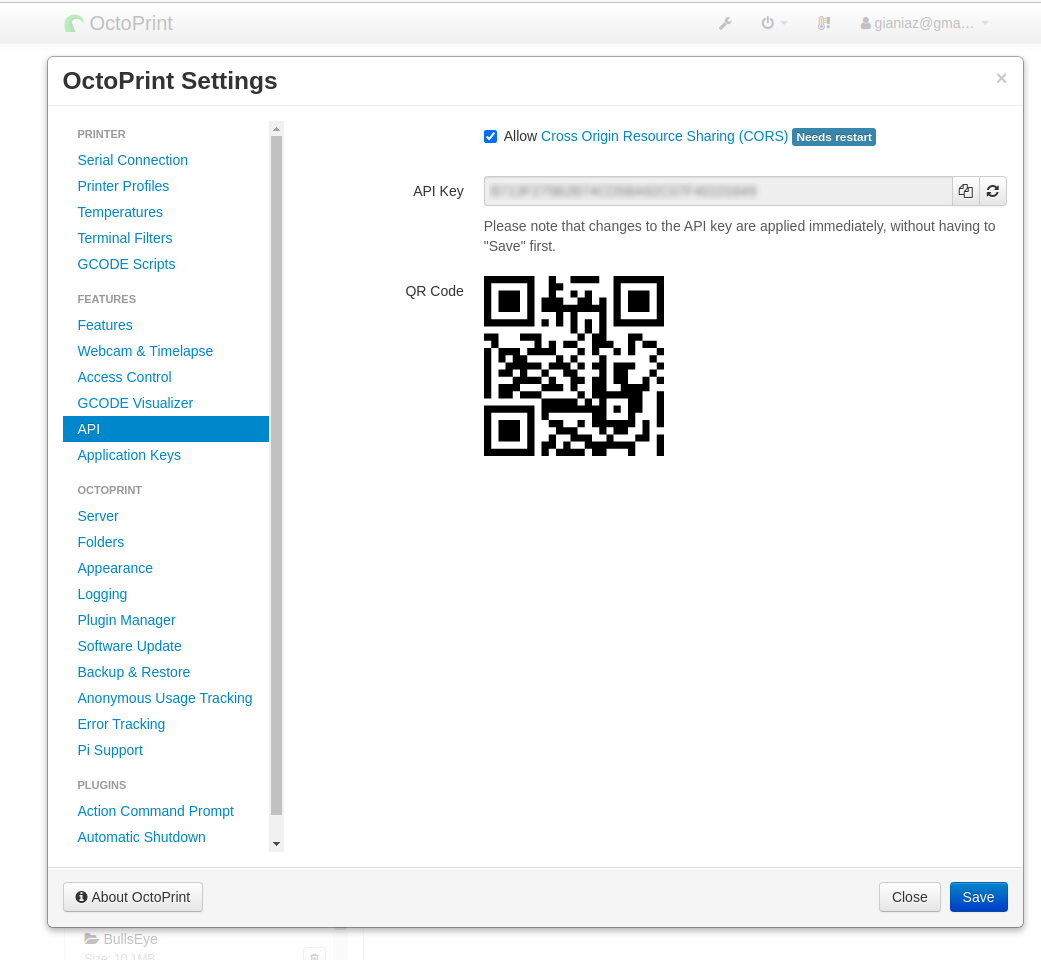
Task: Follow Cross Origin Resource Sharing (CORS) link
Action: point(665,136)
